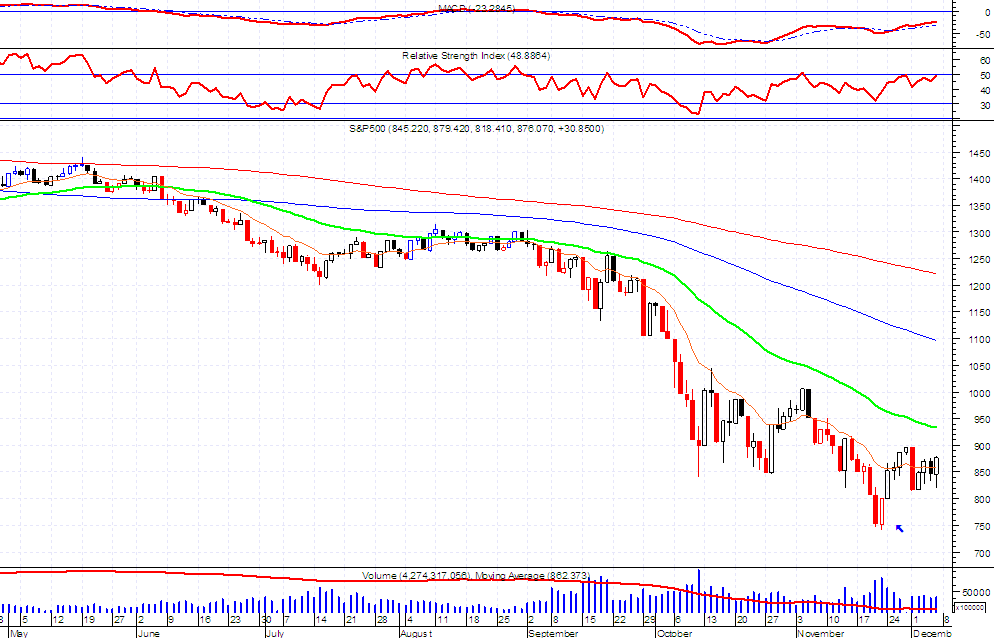
Task: Select the MACD indicator title text
Action: coord(476,8)
